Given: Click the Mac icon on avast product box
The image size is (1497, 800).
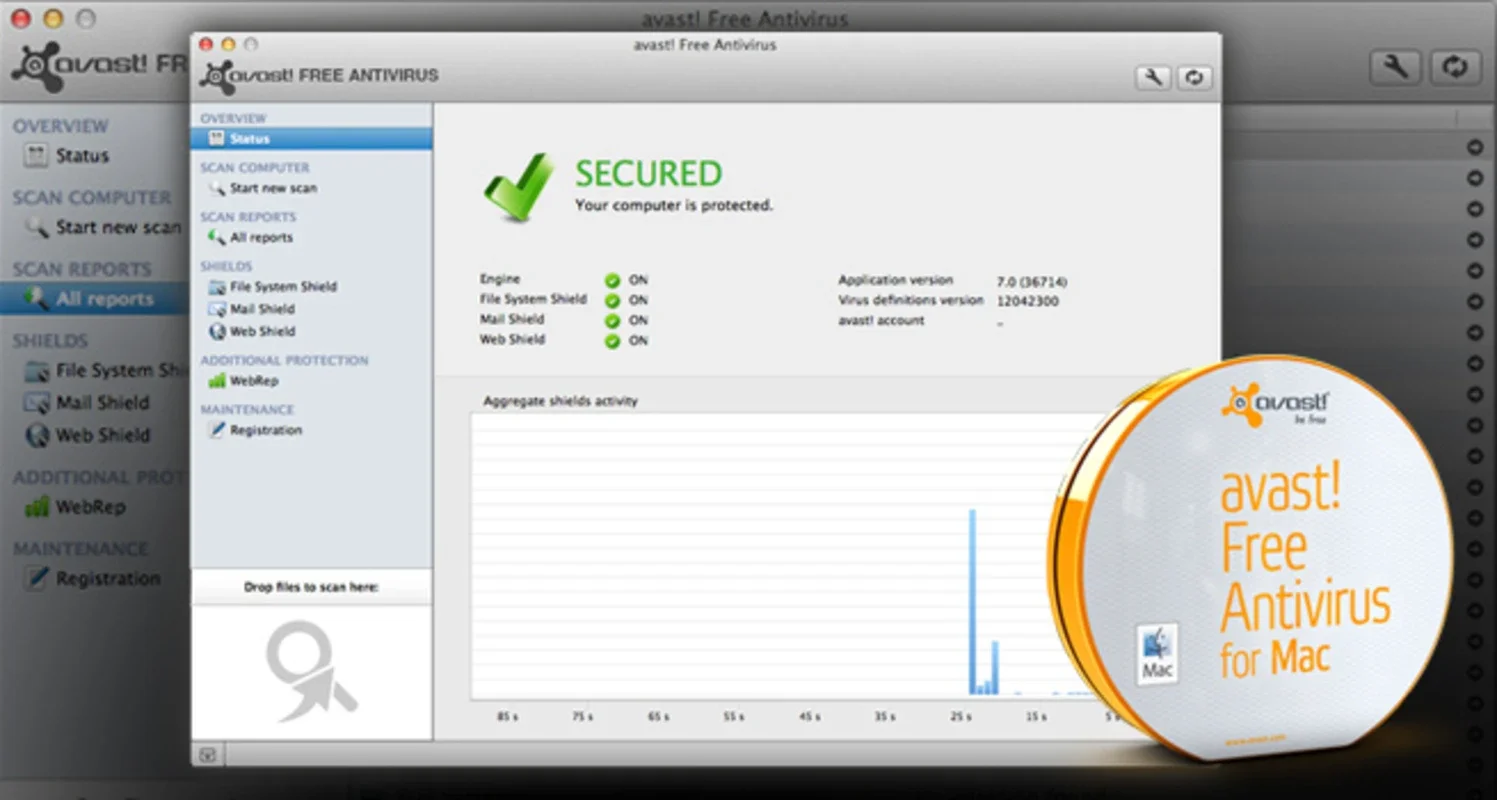Looking at the screenshot, I should pos(1158,654).
